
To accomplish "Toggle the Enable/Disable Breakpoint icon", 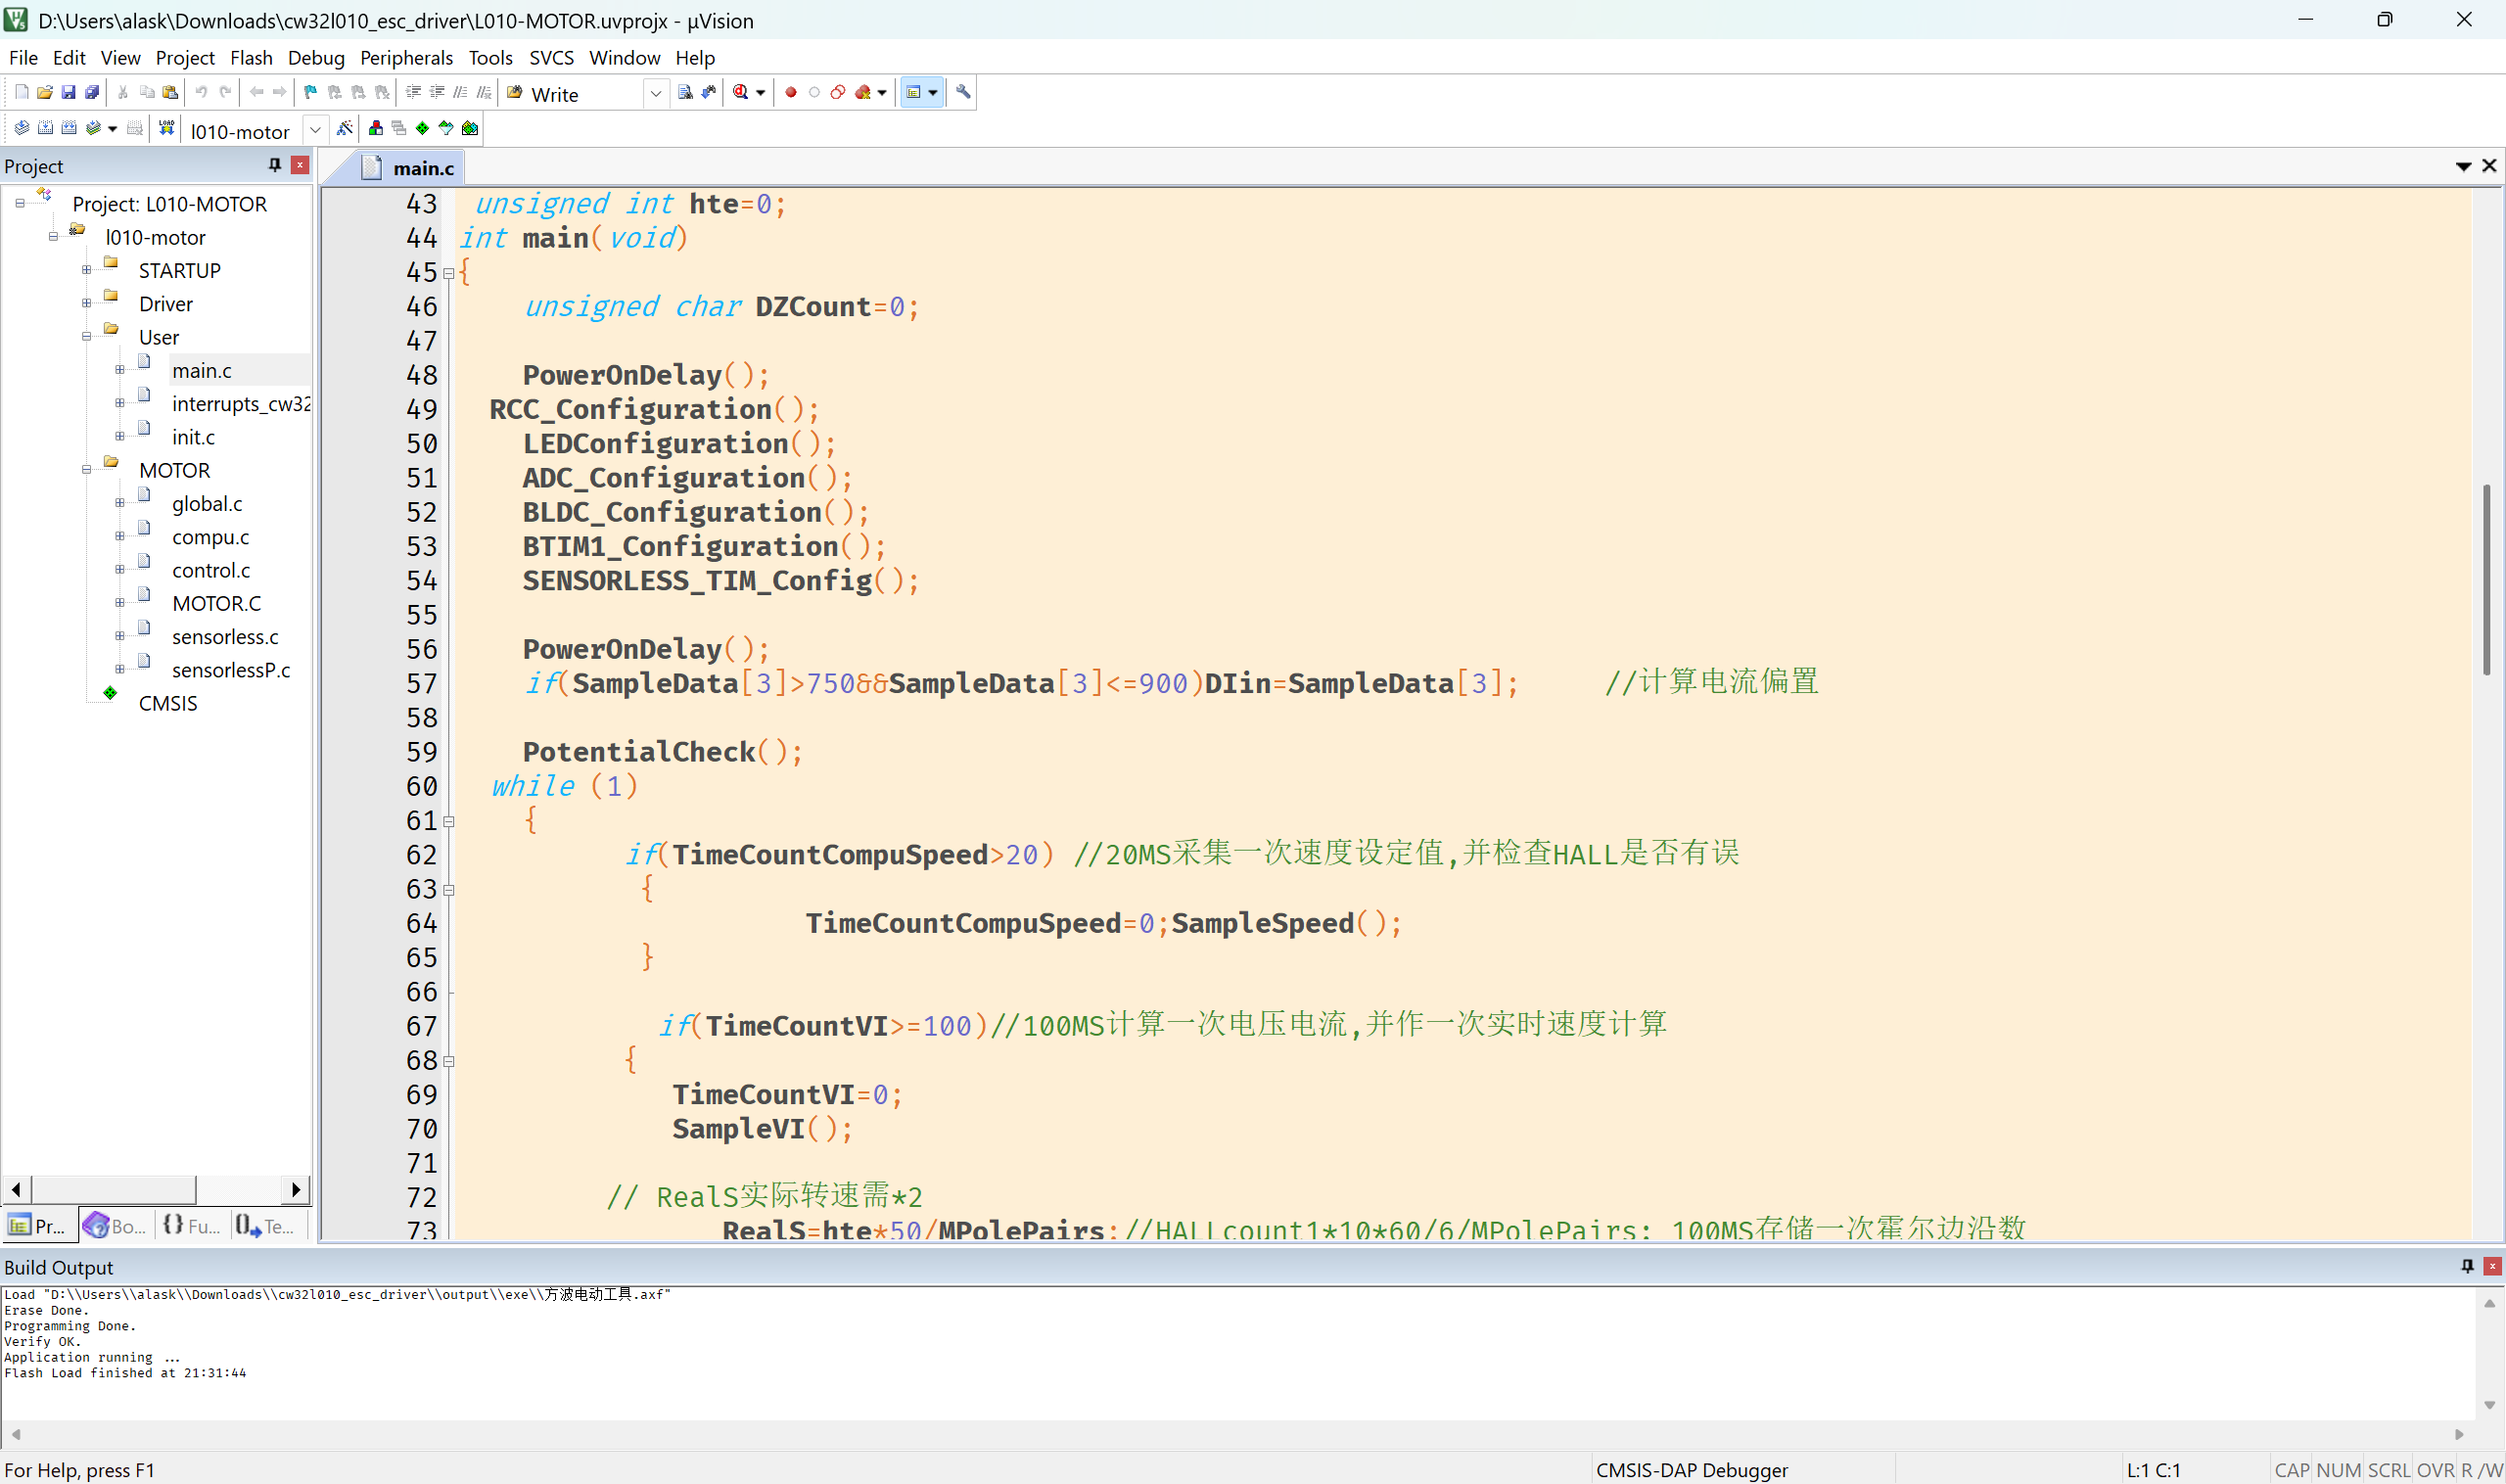I will (x=814, y=92).
